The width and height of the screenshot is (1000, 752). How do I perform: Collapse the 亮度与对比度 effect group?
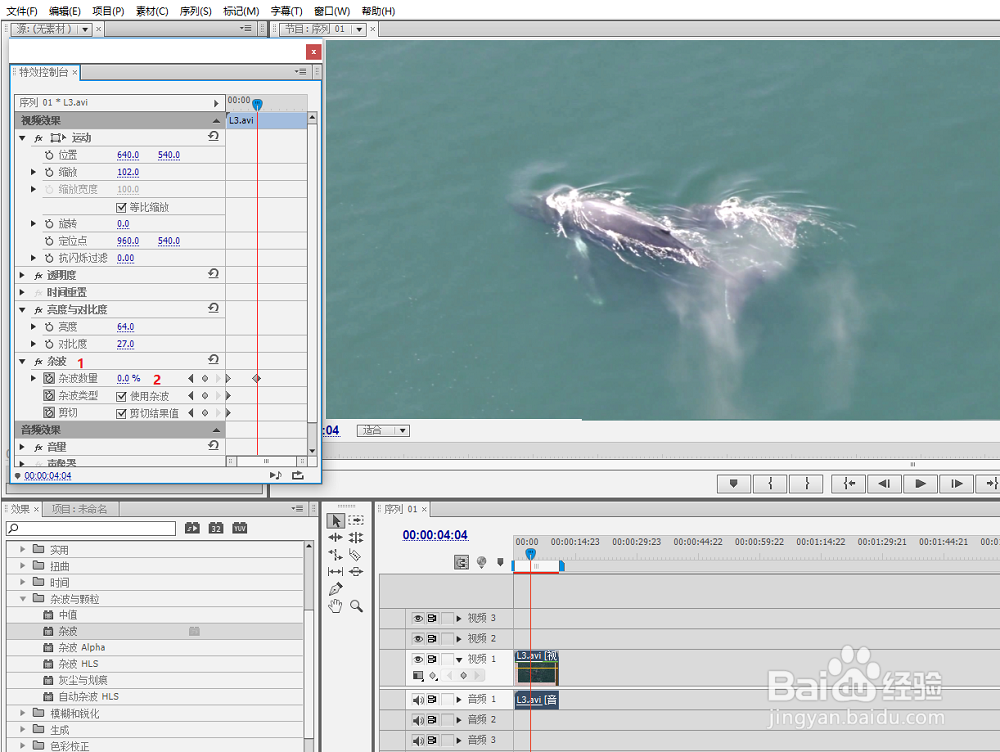22,309
